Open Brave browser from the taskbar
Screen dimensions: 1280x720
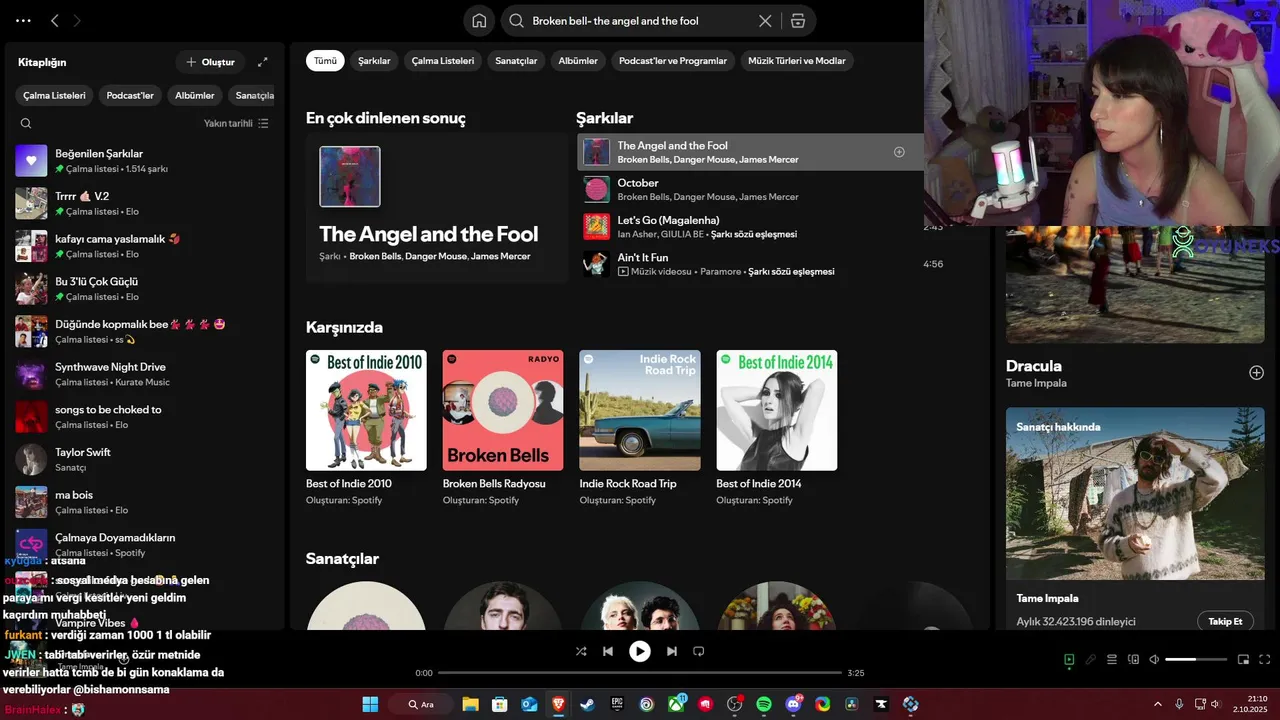(558, 704)
